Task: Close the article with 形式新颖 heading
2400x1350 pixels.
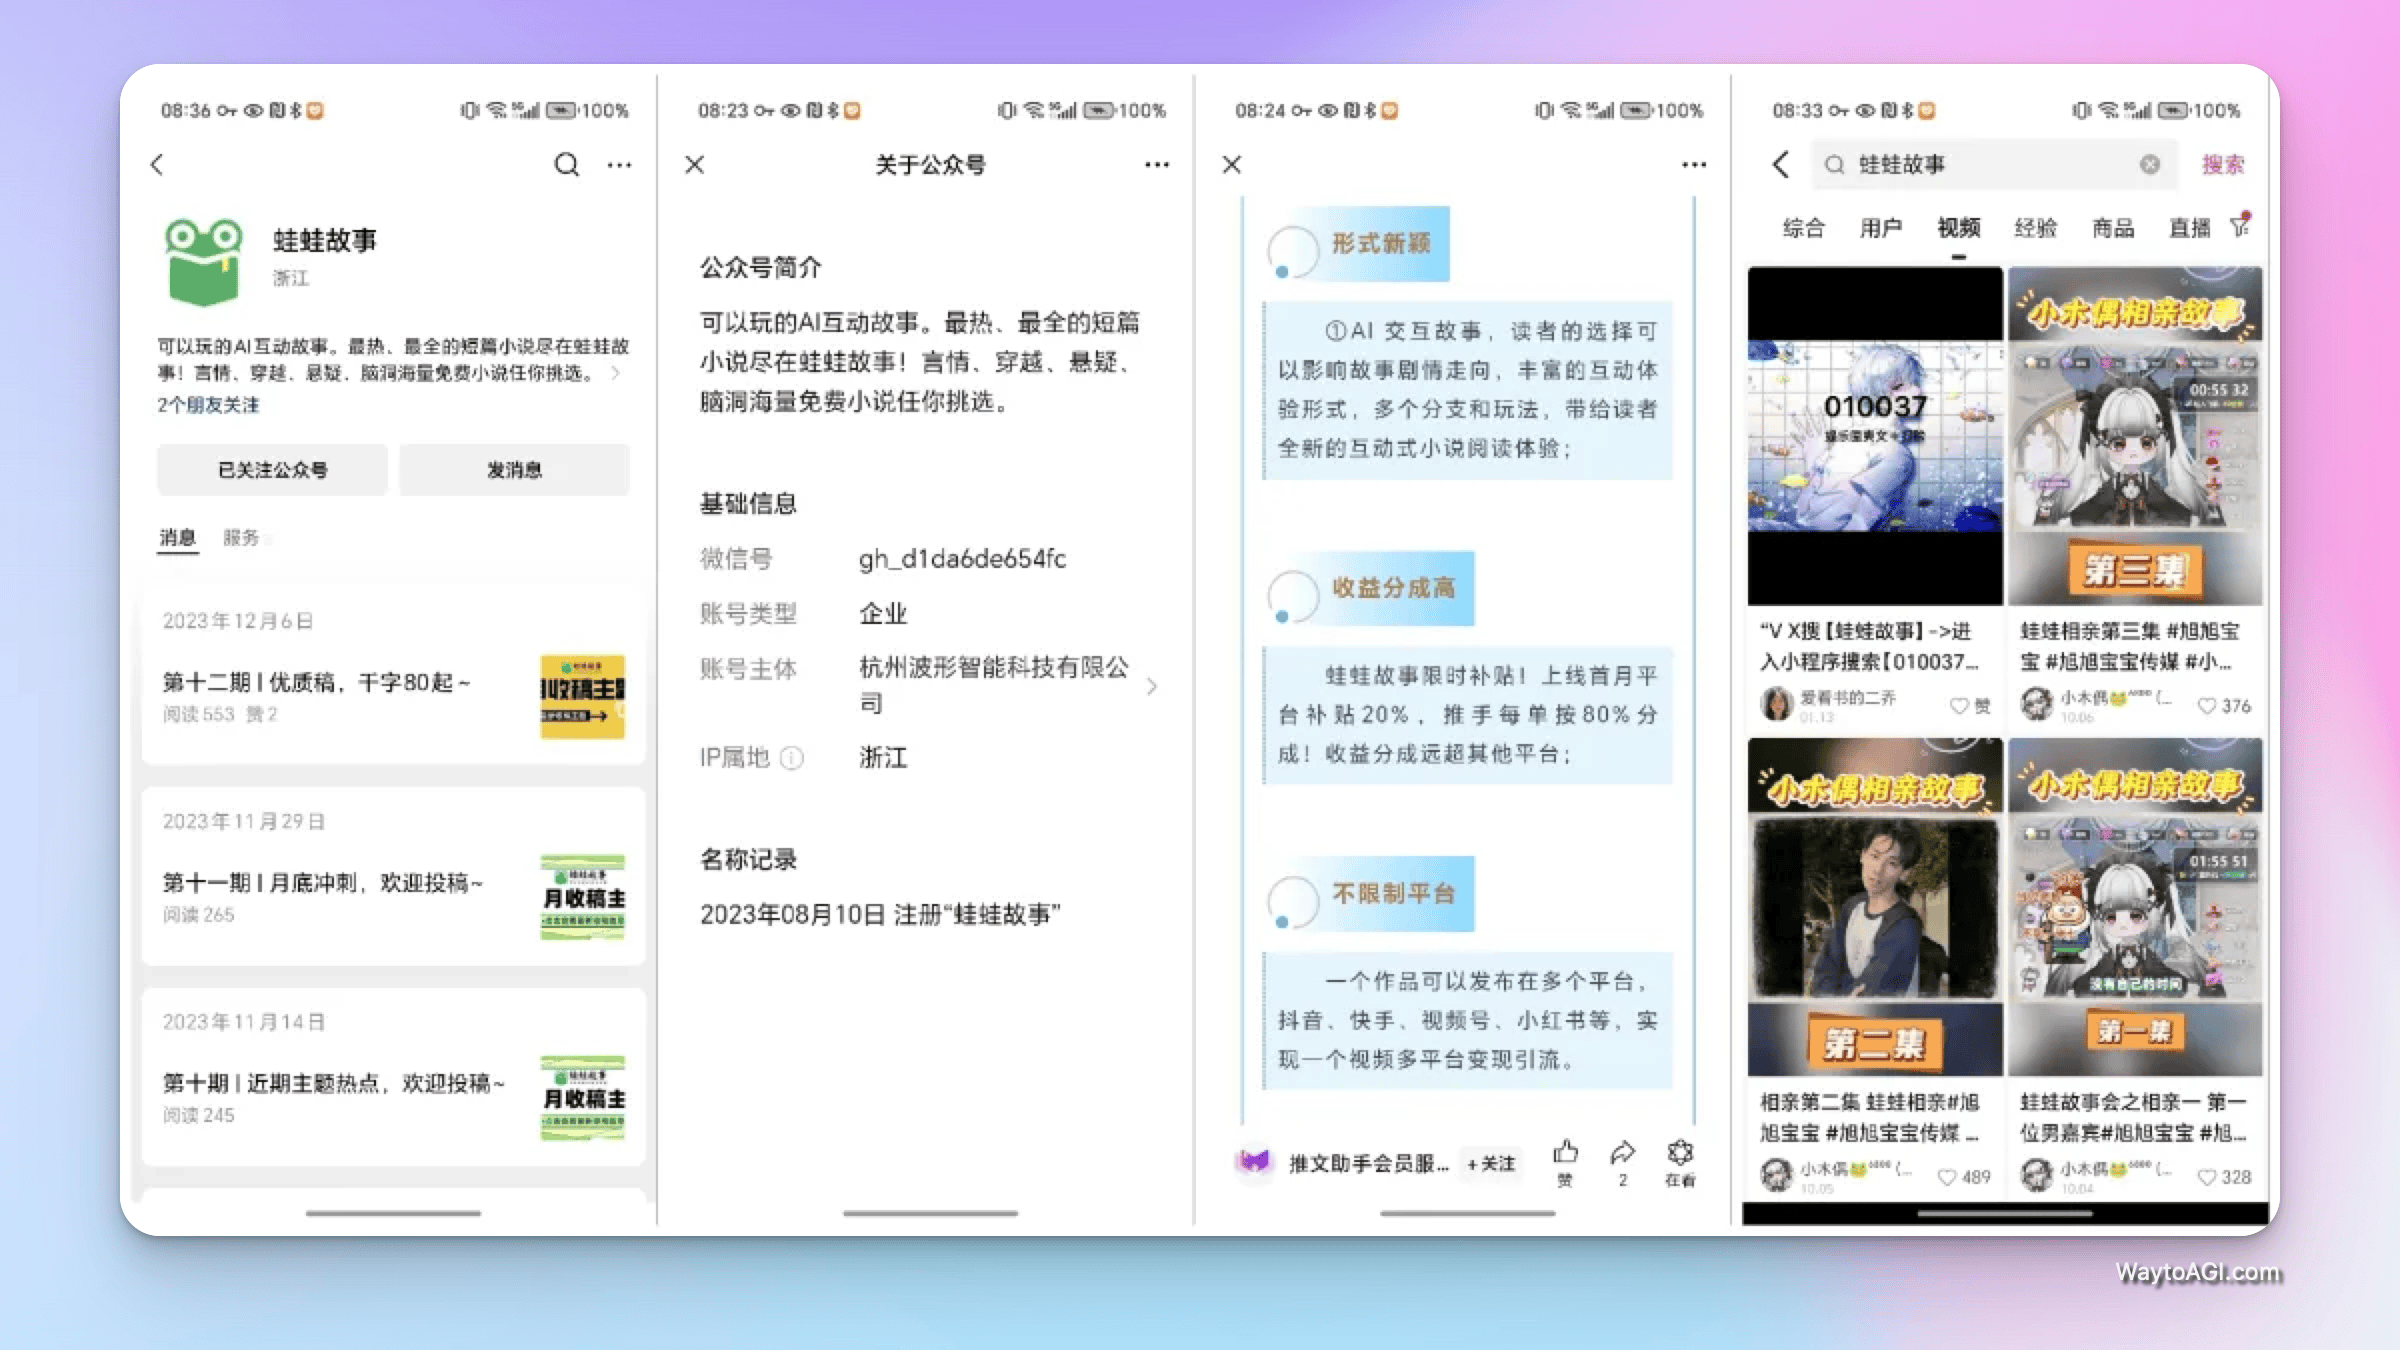Action: (x=1232, y=164)
